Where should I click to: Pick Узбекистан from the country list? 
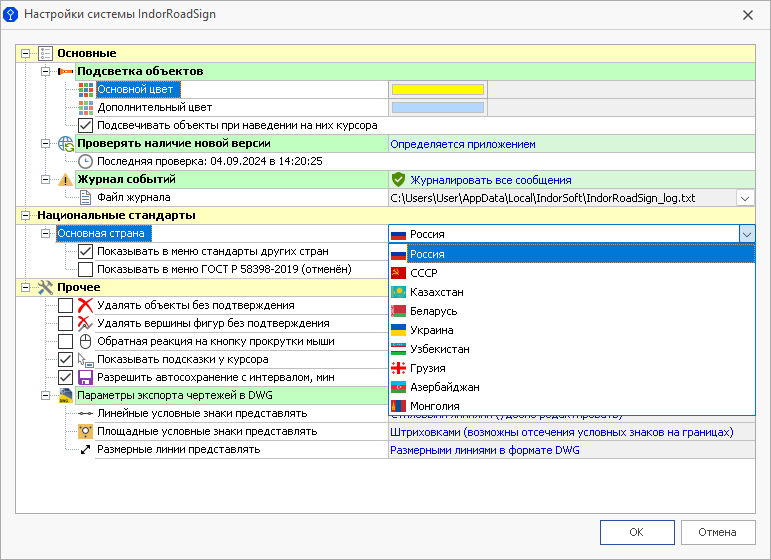[x=572, y=349]
